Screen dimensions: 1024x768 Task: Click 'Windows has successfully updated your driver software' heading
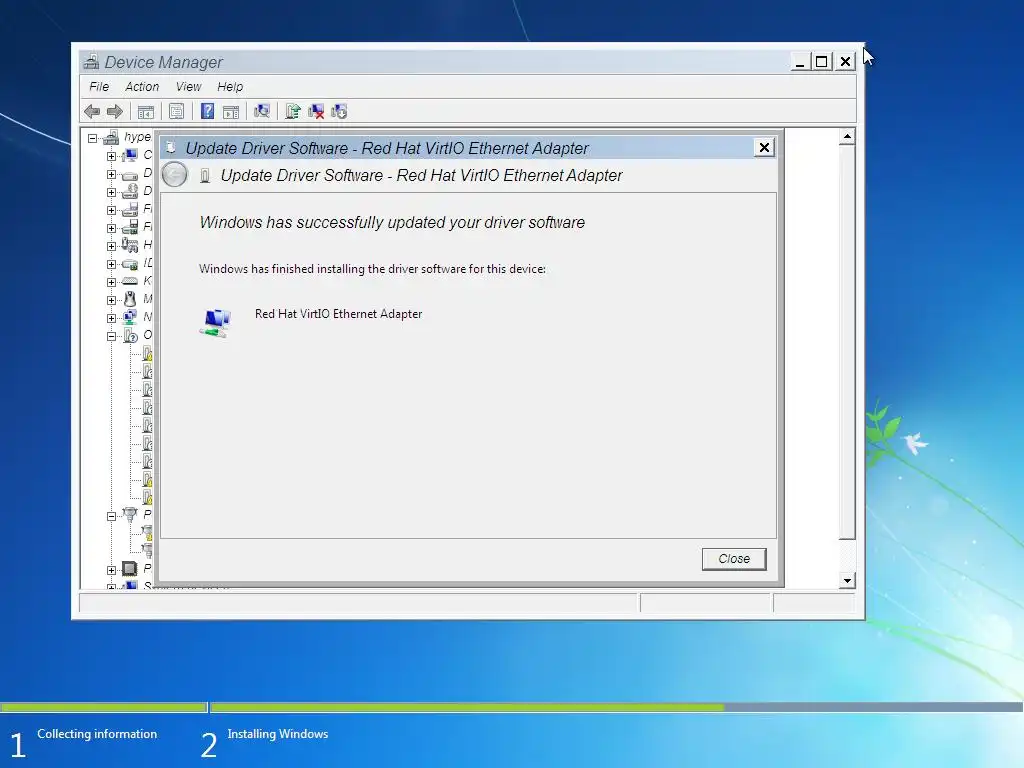click(392, 223)
